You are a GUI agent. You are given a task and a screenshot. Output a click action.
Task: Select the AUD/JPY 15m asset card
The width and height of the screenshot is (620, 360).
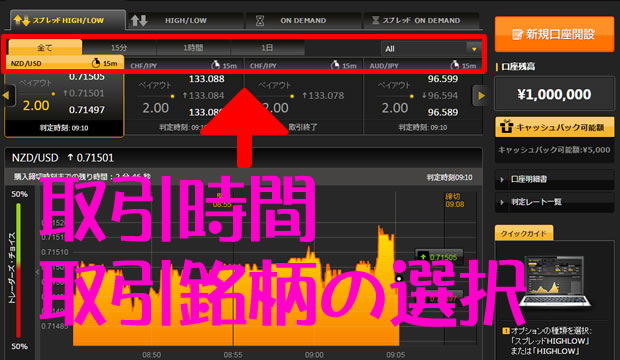tap(423, 97)
